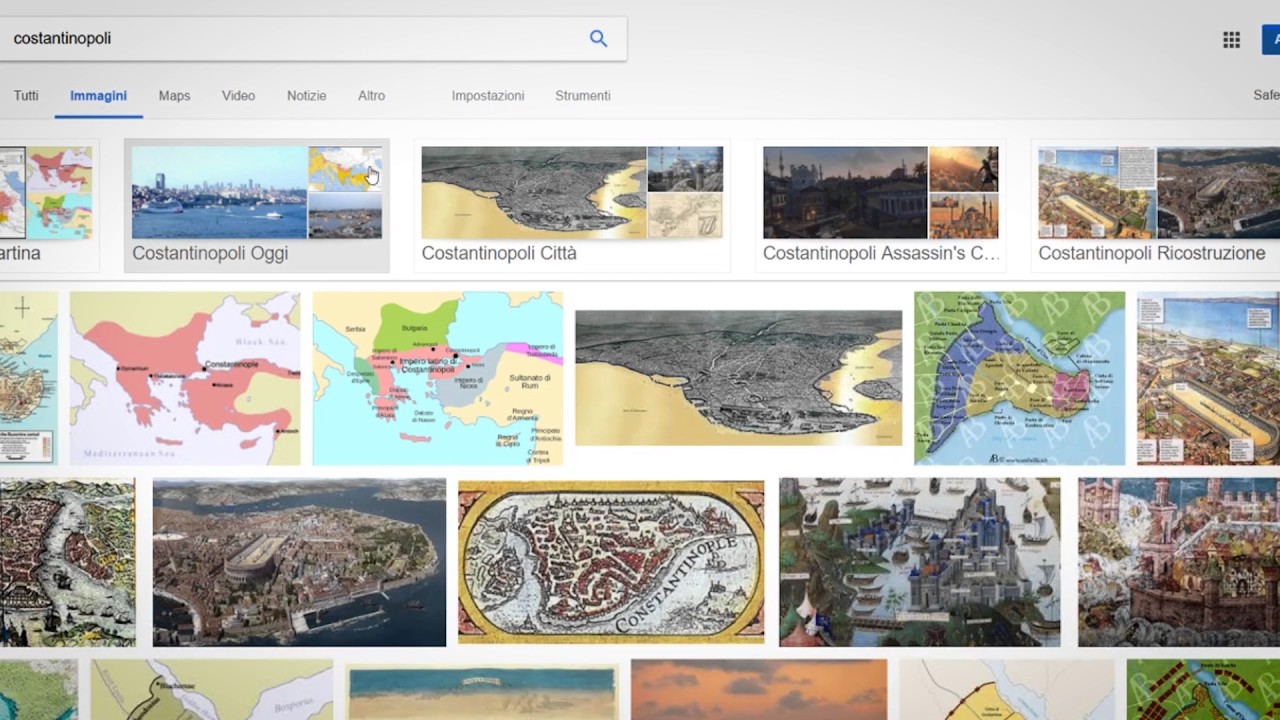Open the sandy beach and sea image

tap(482, 693)
